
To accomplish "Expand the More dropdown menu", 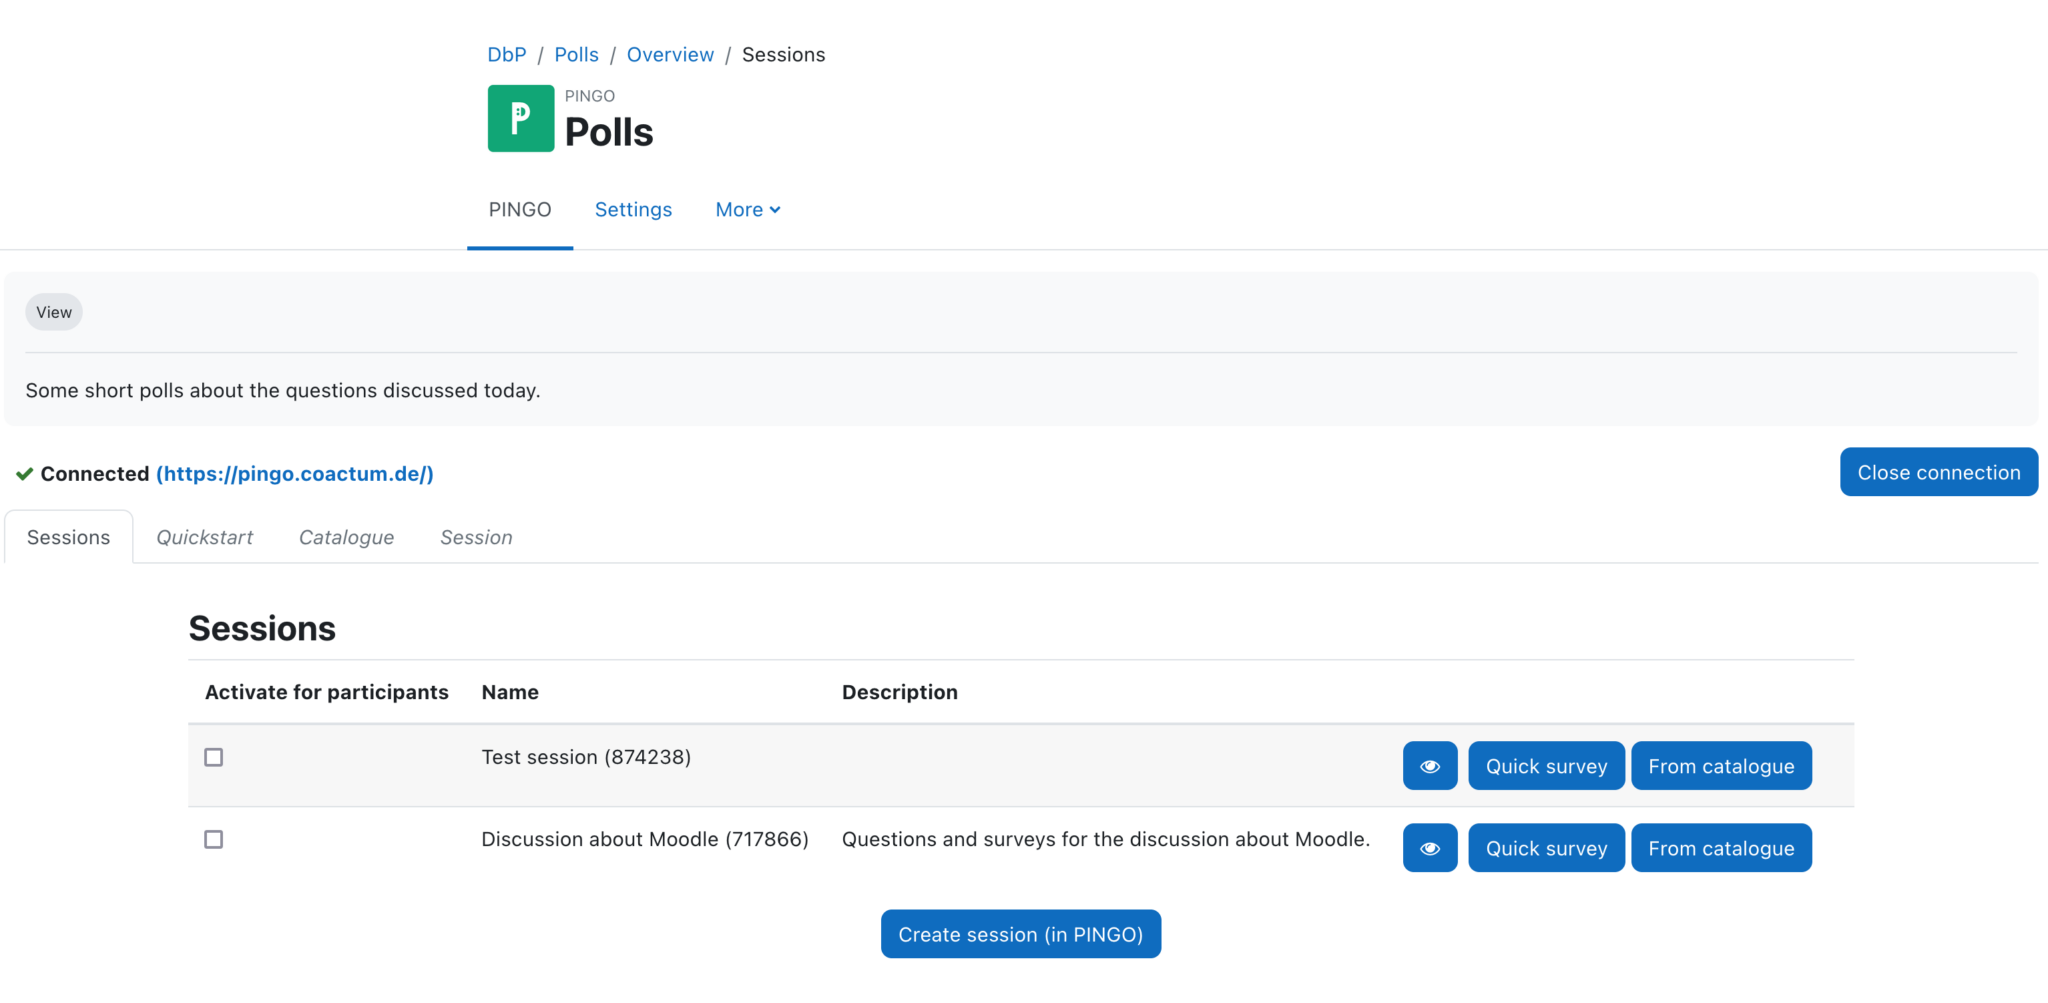I will (x=748, y=210).
